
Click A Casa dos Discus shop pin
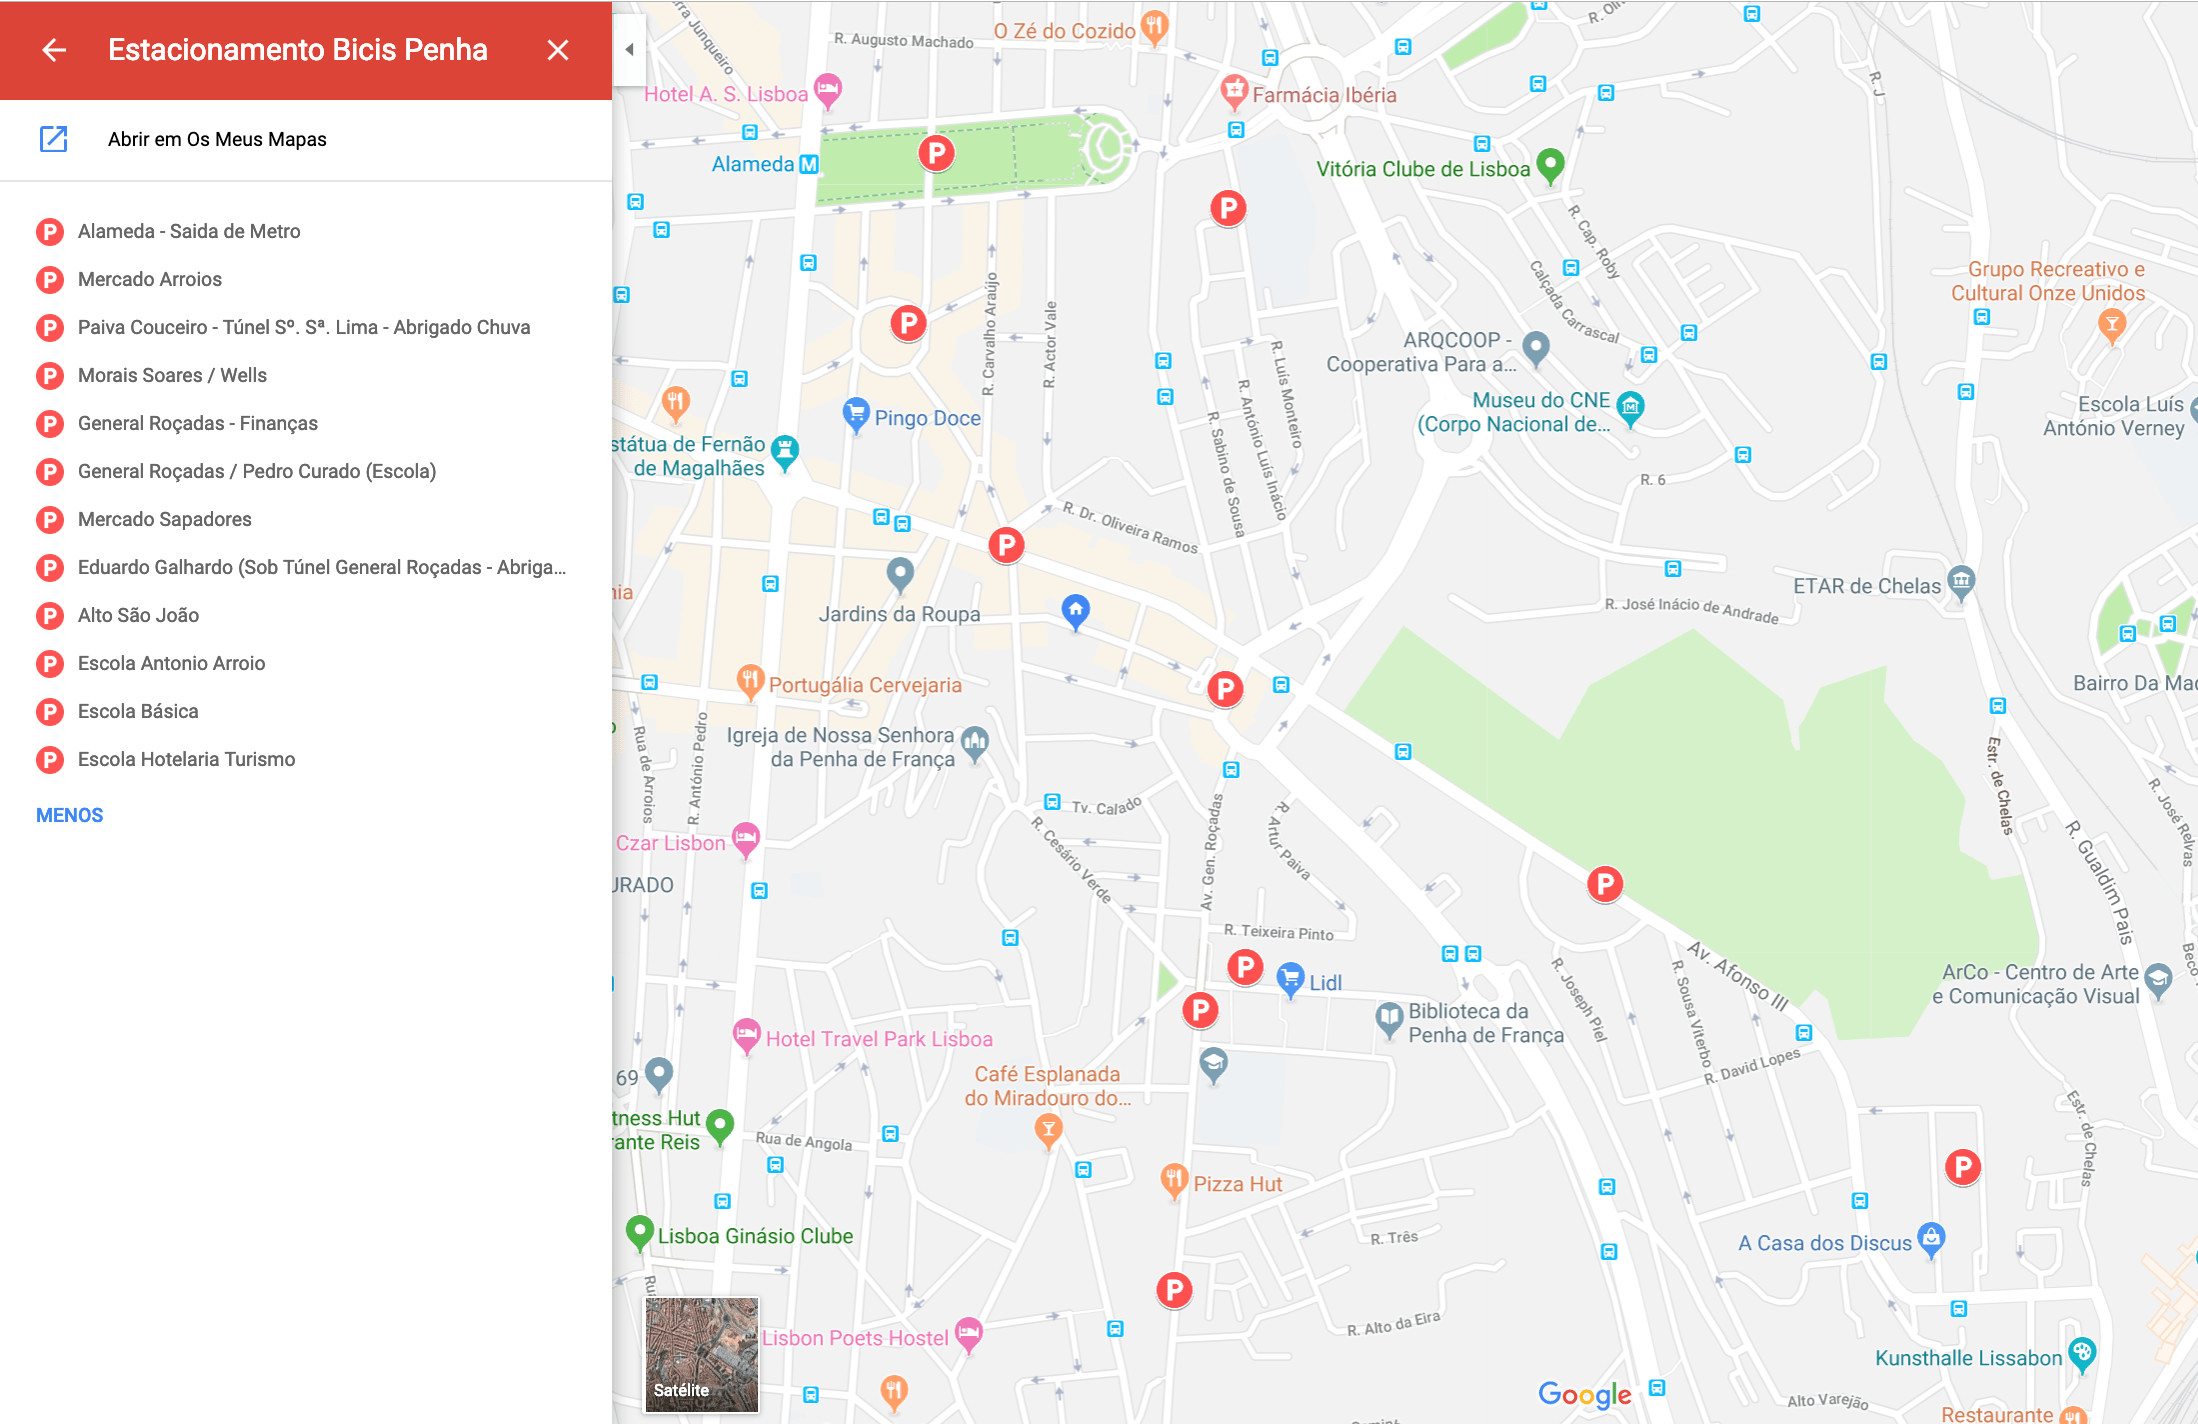click(x=1932, y=1239)
